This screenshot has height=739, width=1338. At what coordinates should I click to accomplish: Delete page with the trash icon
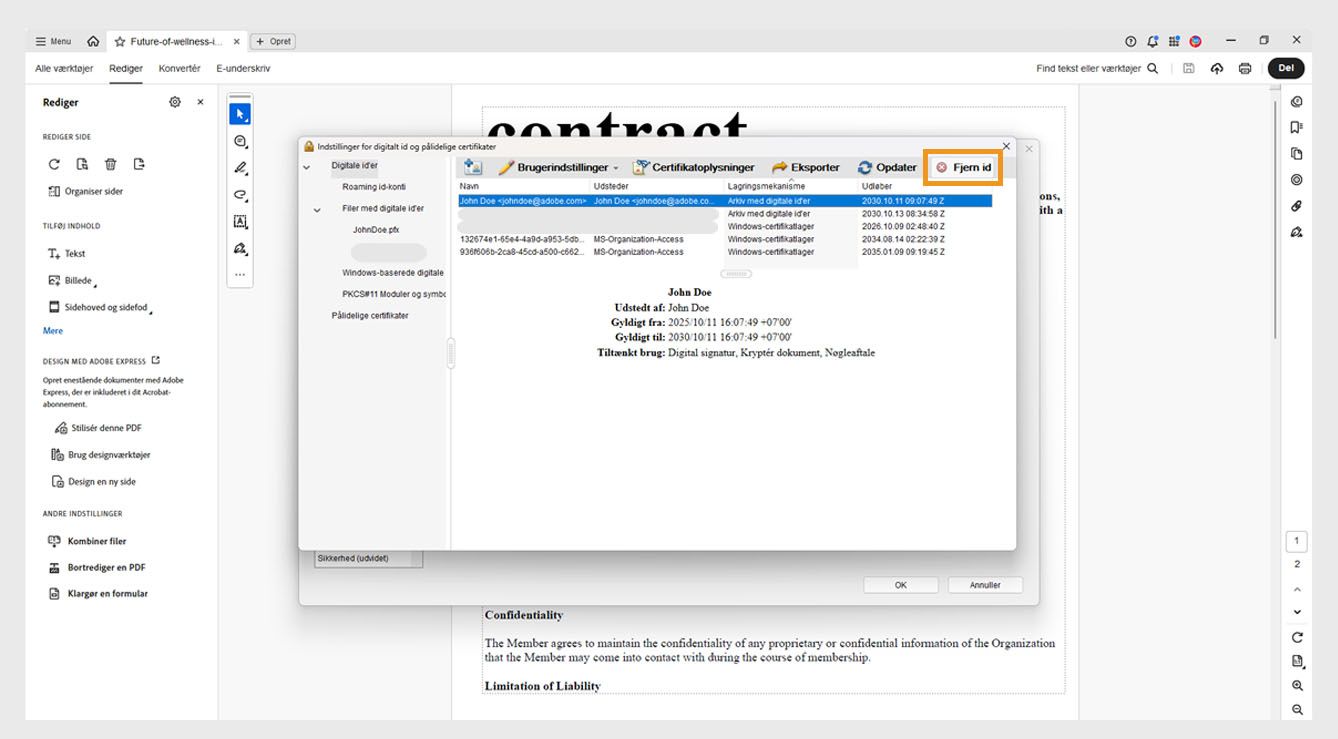click(x=111, y=164)
